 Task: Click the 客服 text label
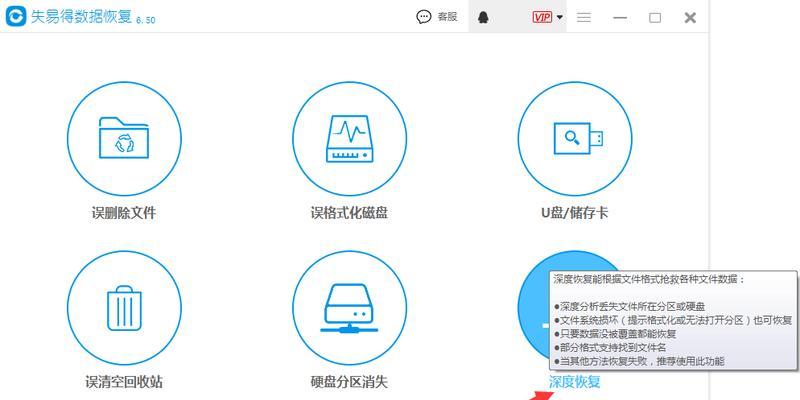(x=447, y=17)
